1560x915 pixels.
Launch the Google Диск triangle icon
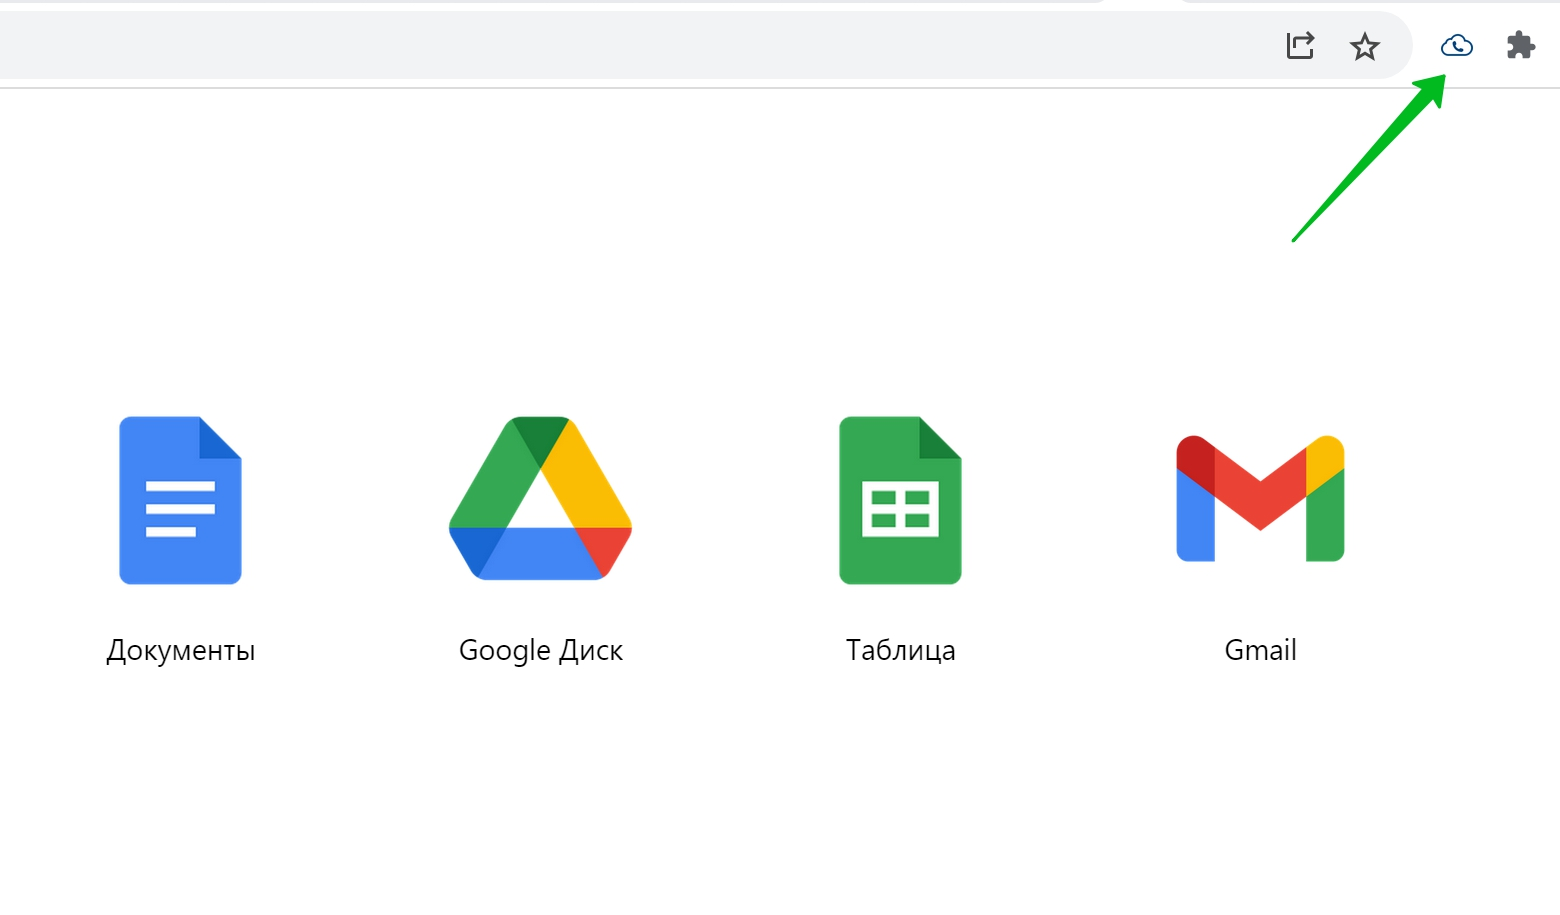(x=540, y=498)
